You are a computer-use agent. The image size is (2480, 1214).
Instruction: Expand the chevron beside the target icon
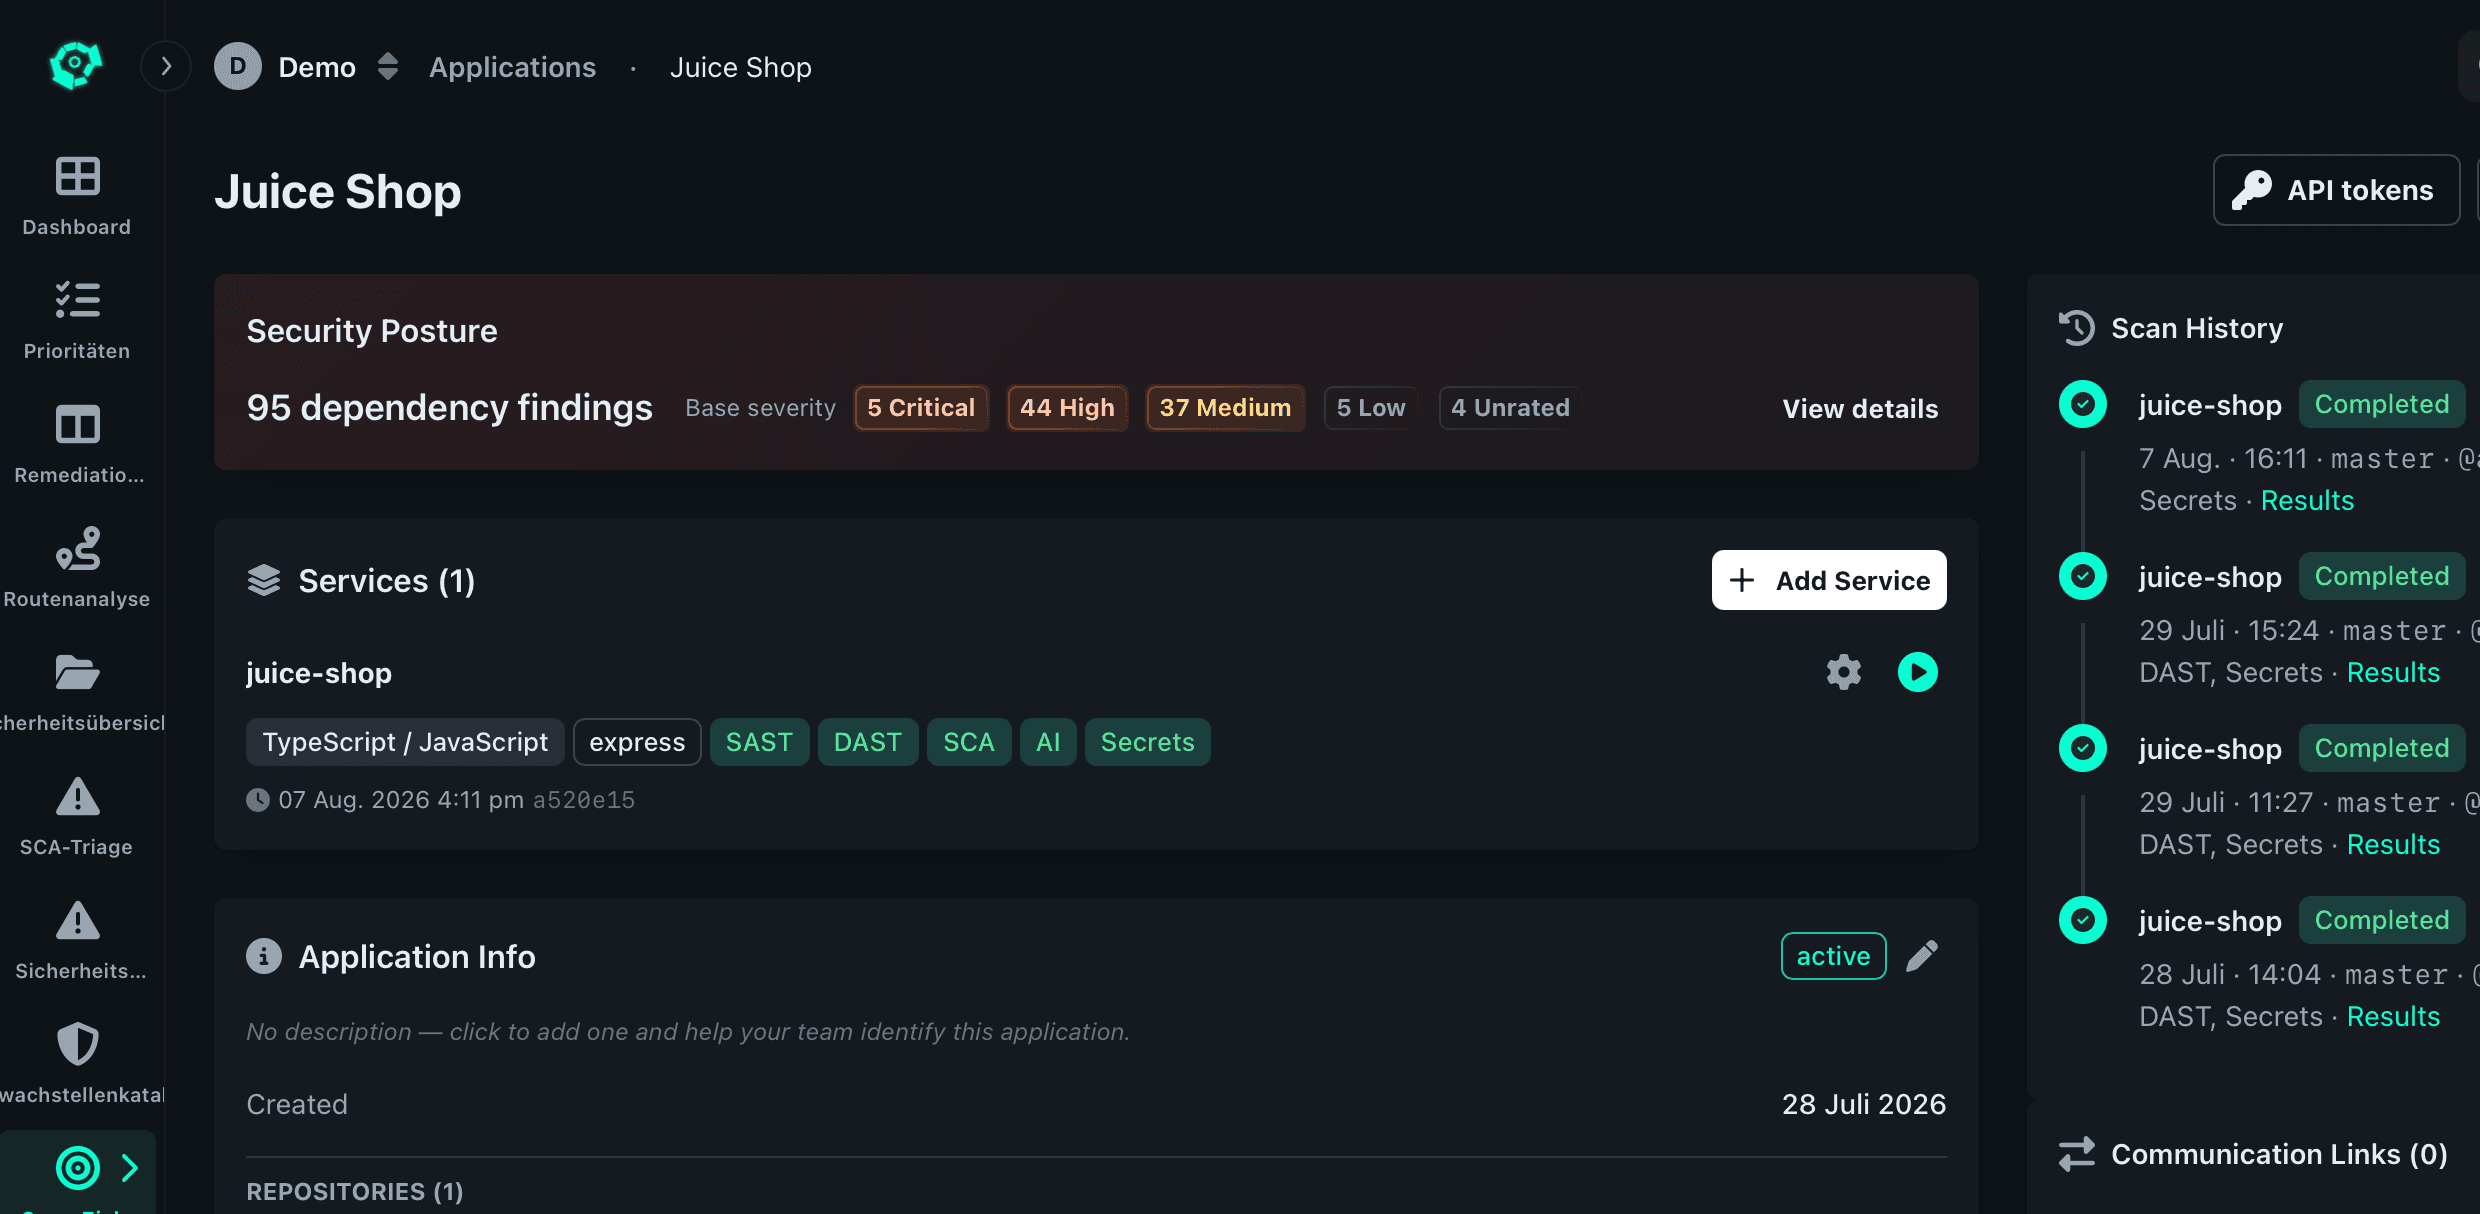[x=129, y=1167]
